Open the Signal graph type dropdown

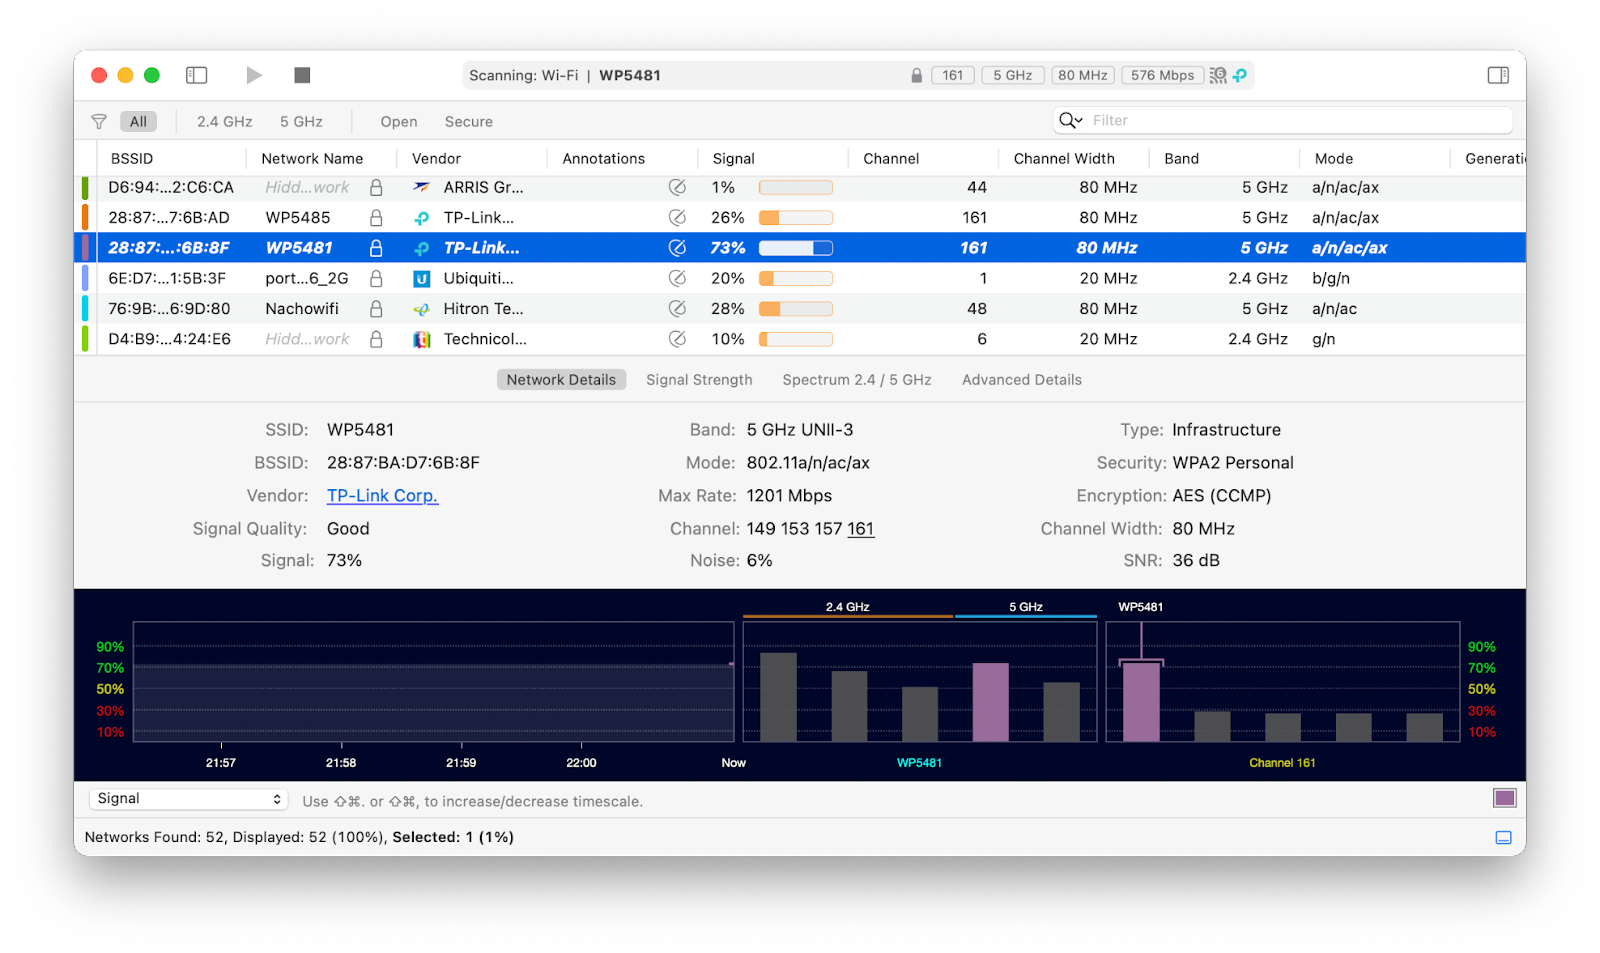[188, 799]
